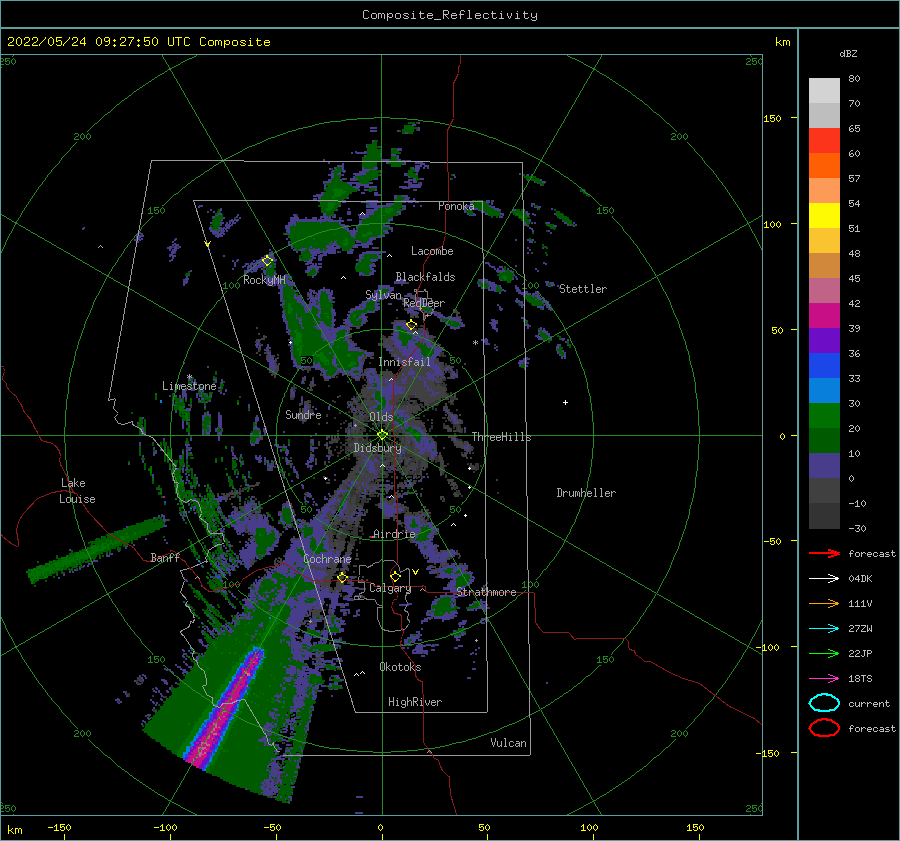Viewport: 900px width, 841px height.
Task: Select the 80 dBZ light gray swatch
Action: [824, 91]
